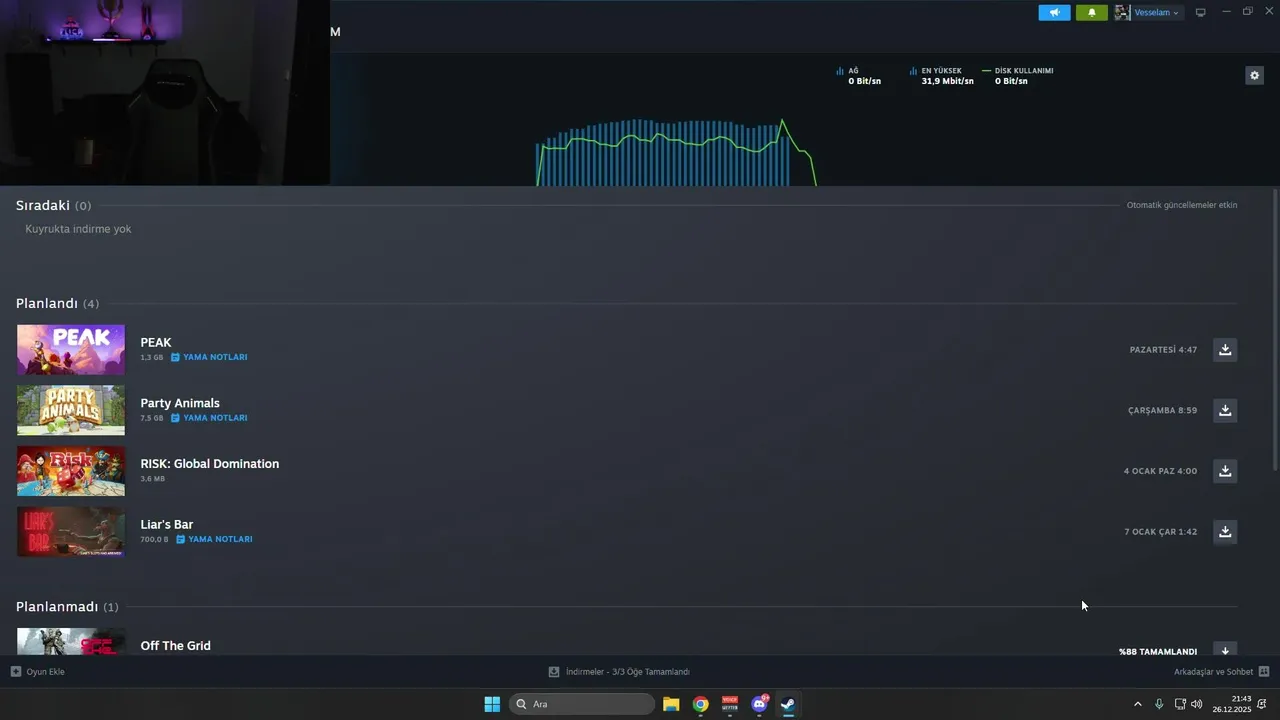Open Discord from the taskbar
The image size is (1280, 720).
coord(759,704)
